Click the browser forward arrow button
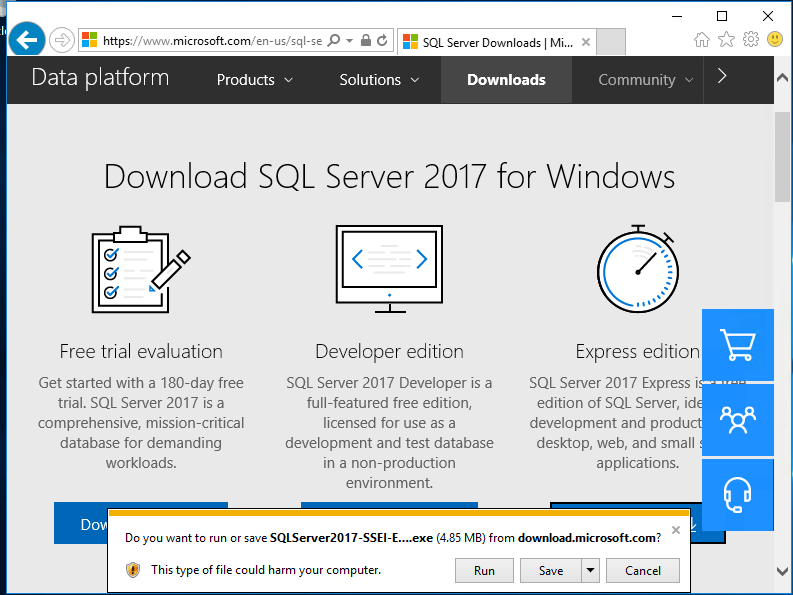This screenshot has width=793, height=595. pyautogui.click(x=62, y=39)
